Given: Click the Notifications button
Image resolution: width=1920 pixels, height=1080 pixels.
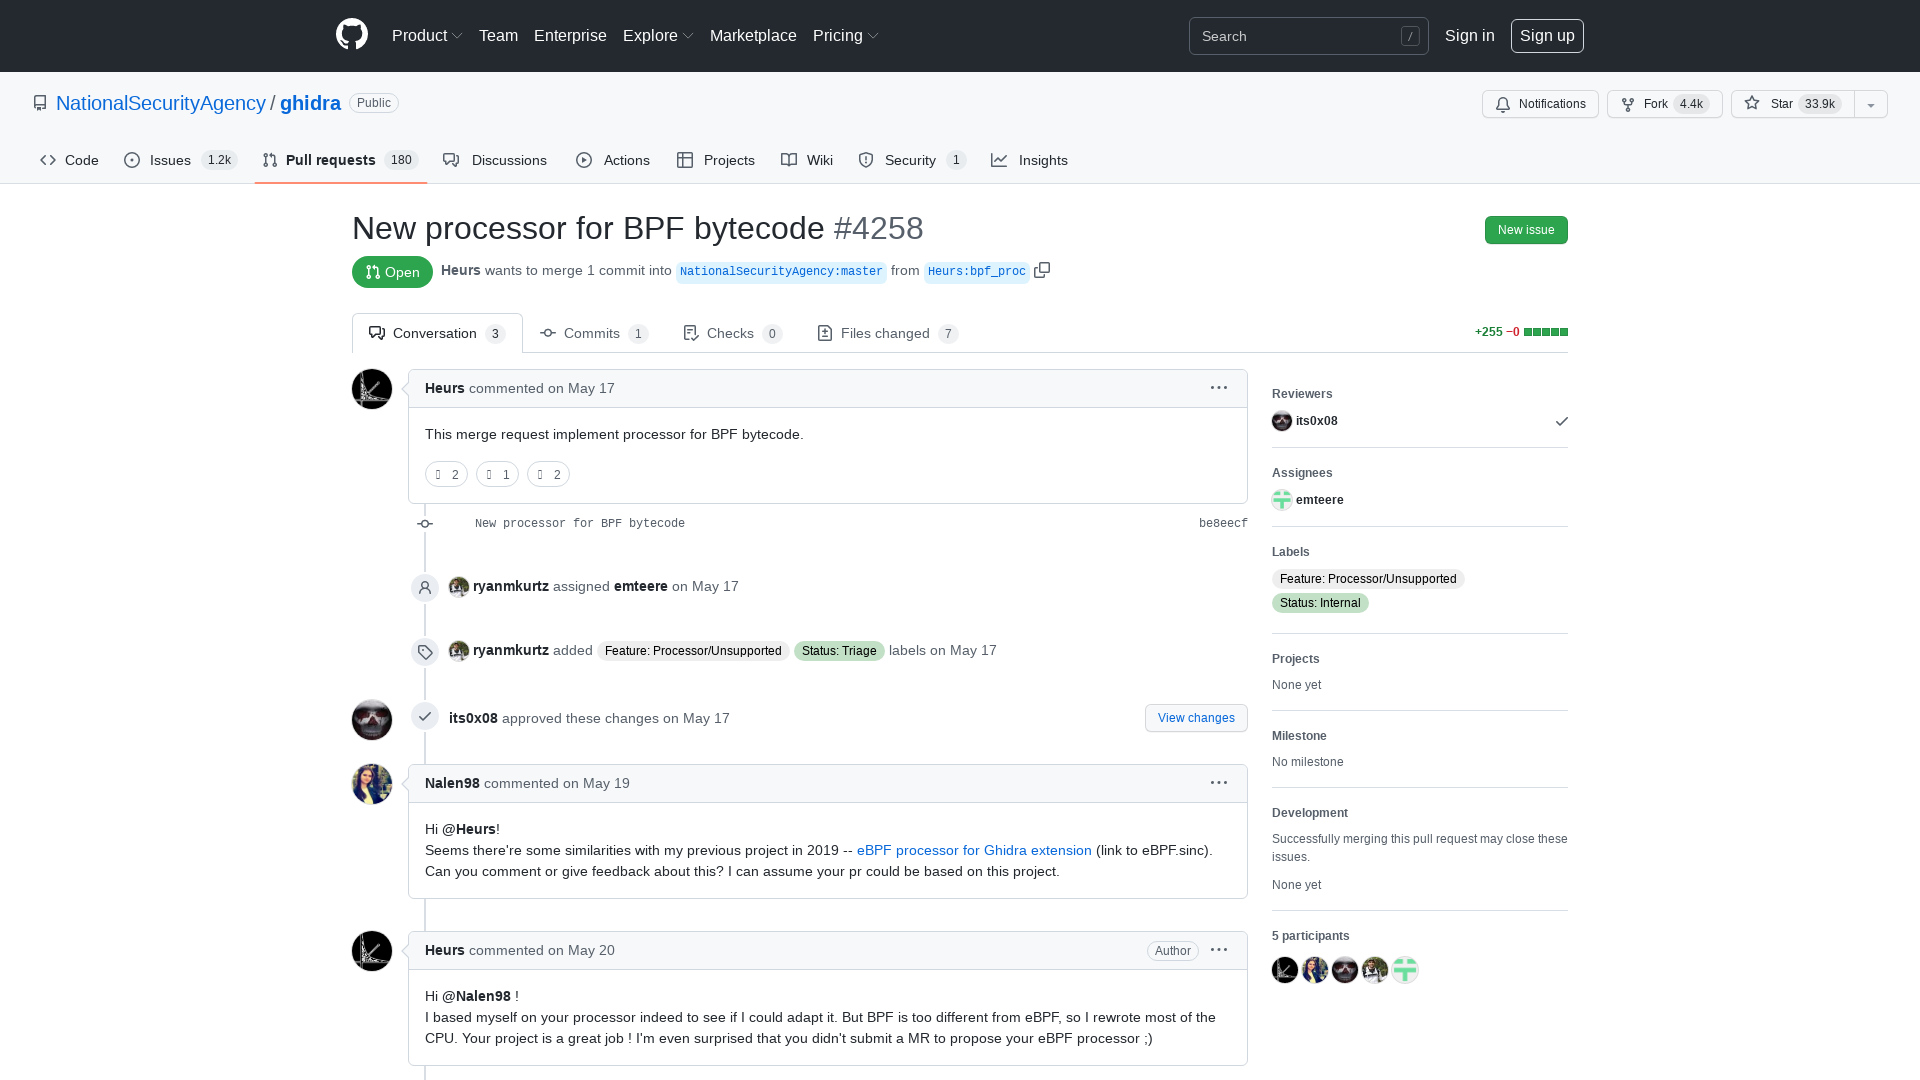Looking at the screenshot, I should 1540,104.
